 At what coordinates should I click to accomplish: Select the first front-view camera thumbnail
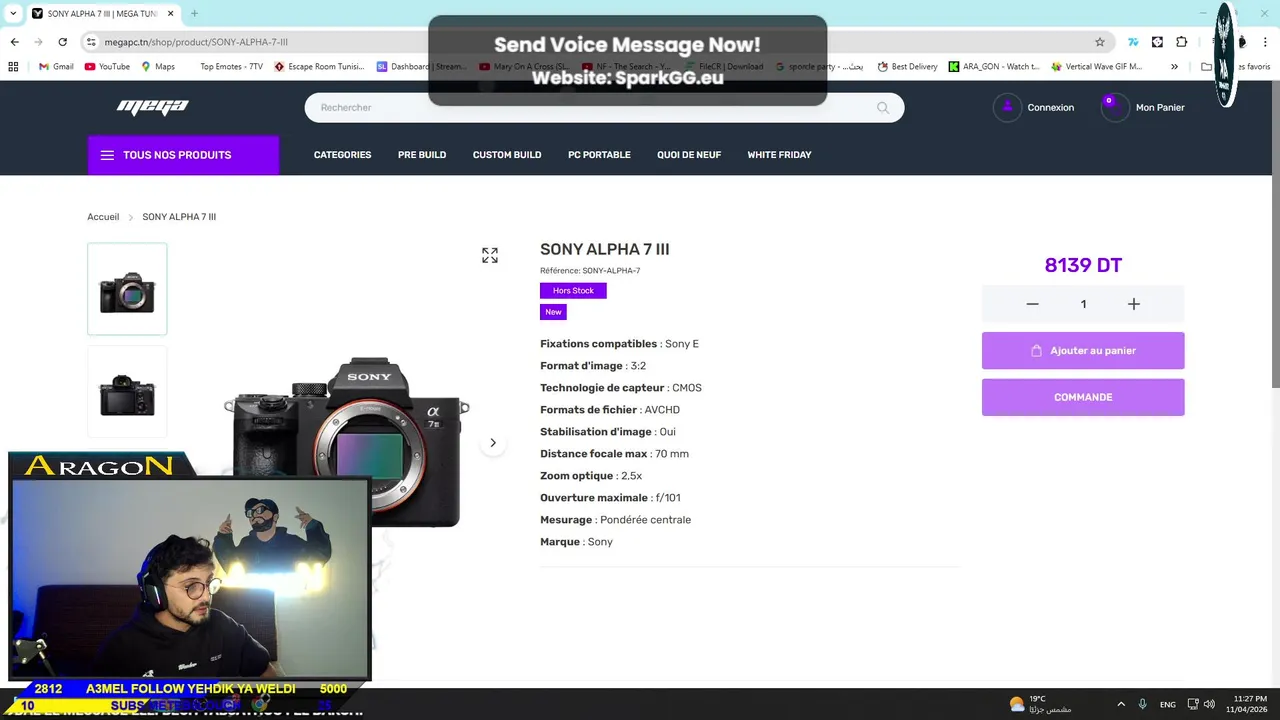coord(127,289)
